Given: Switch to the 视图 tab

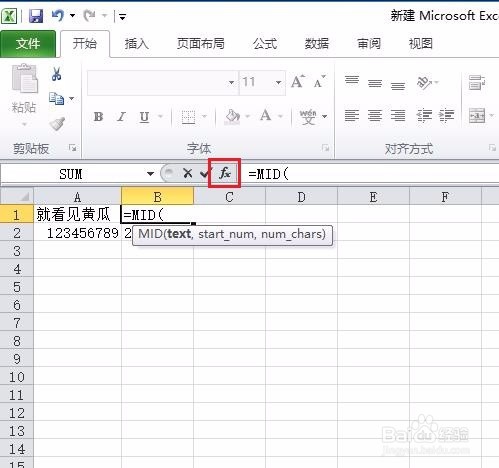Looking at the screenshot, I should pos(421,44).
